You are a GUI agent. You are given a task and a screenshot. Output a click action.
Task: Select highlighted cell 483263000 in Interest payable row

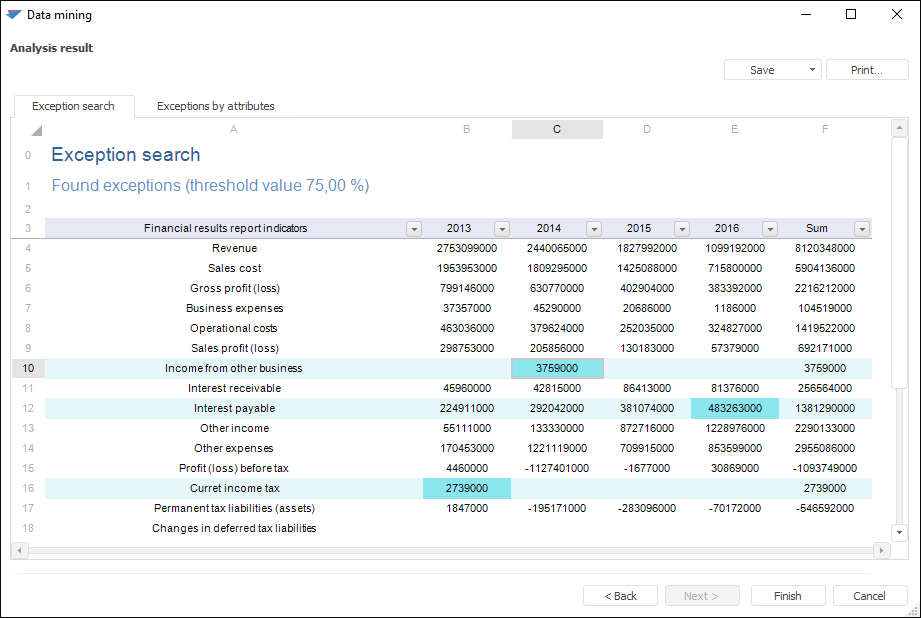tap(734, 408)
